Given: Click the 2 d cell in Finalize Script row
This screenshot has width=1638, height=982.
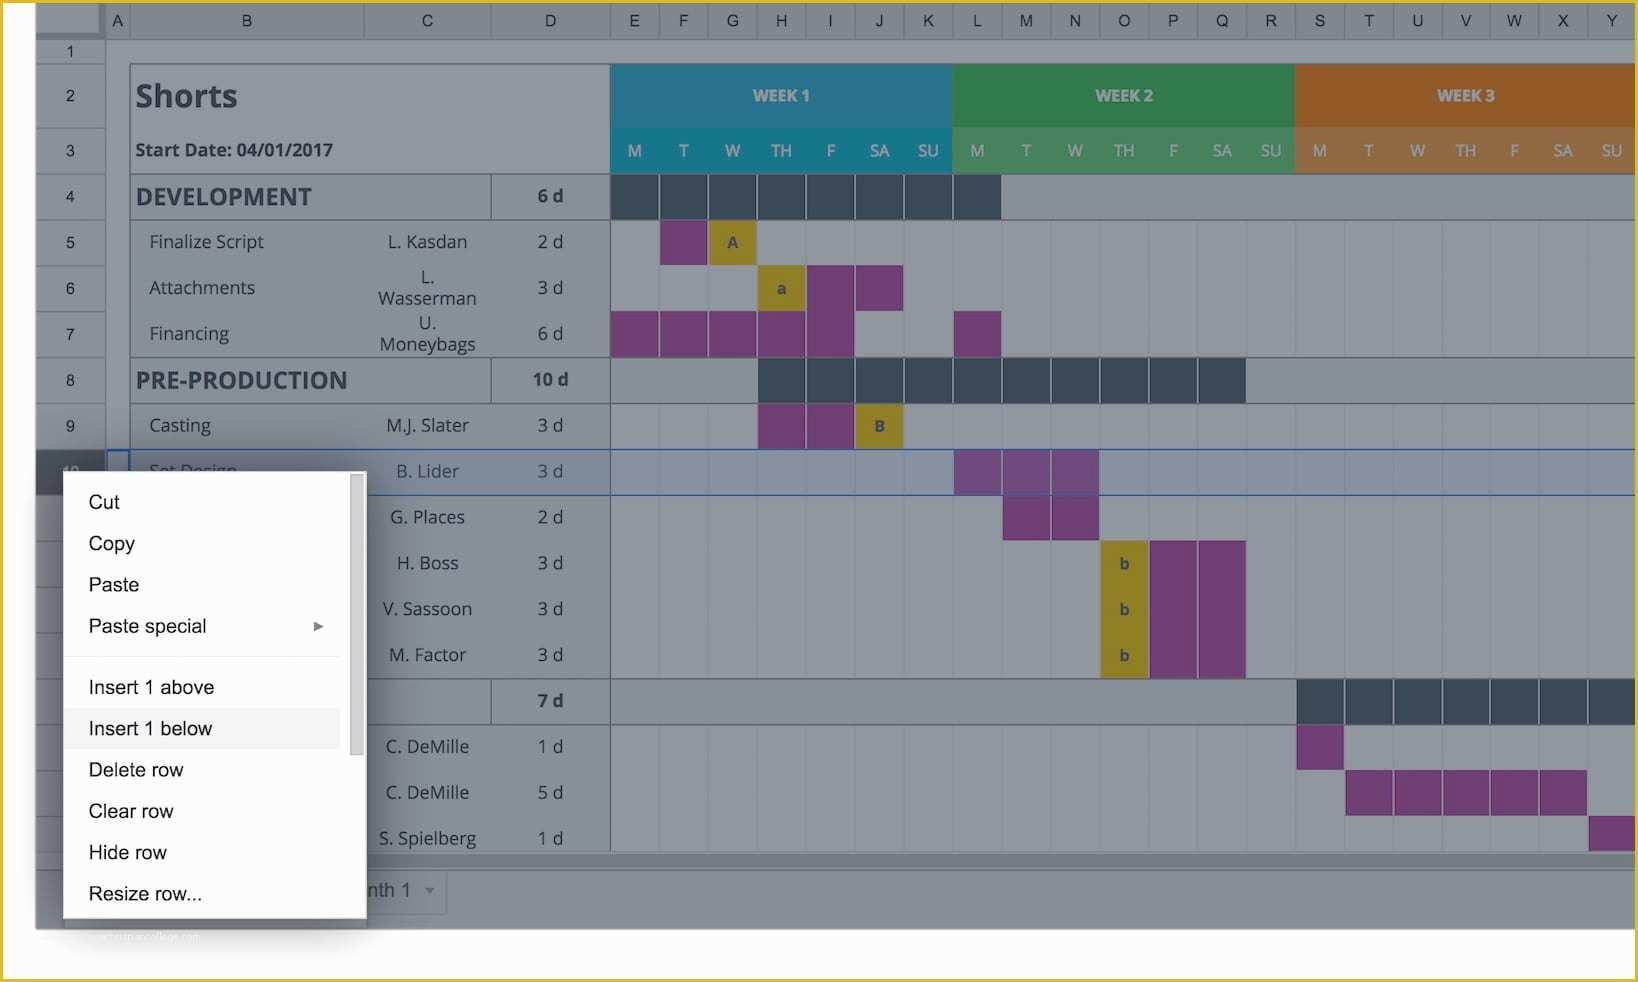Looking at the screenshot, I should (550, 242).
